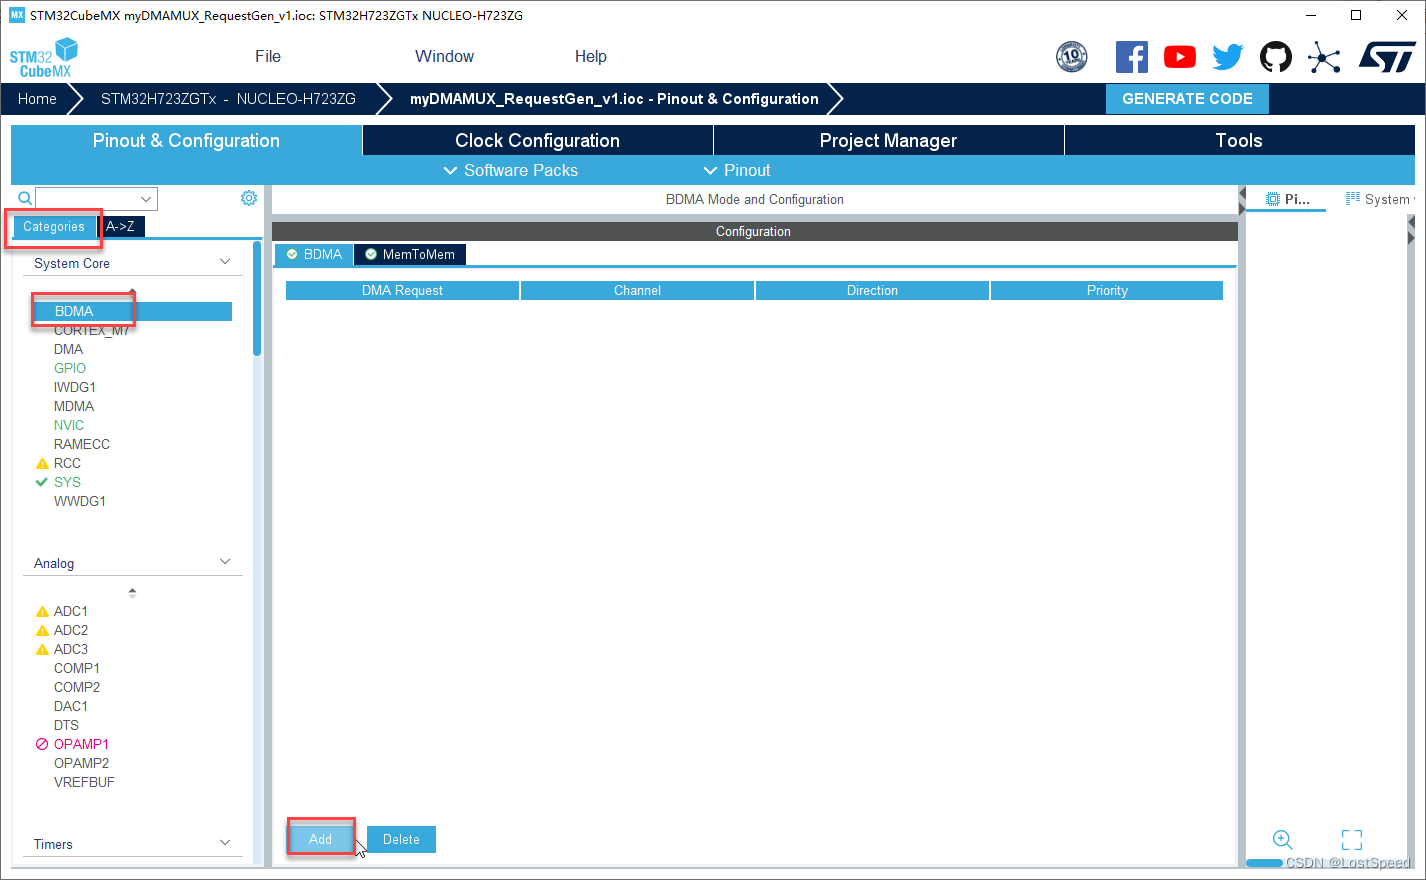
Task: Click the Add button
Action: tap(320, 839)
